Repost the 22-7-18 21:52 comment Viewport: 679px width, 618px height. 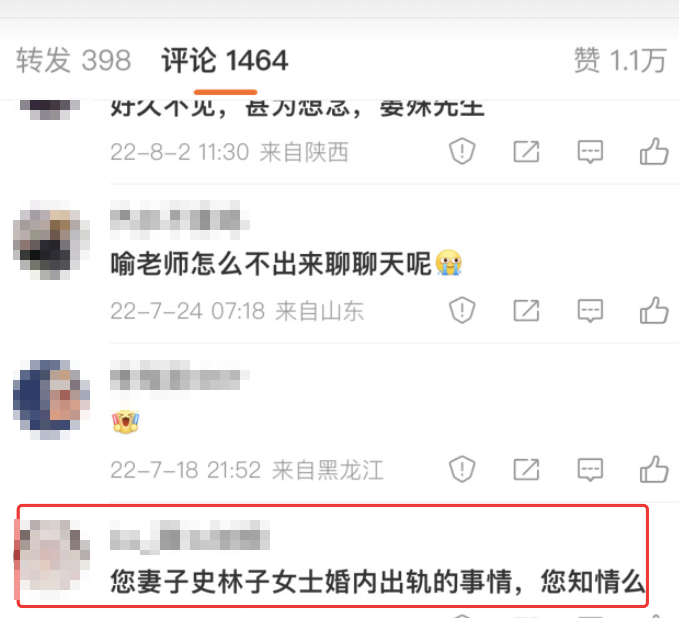click(x=527, y=469)
